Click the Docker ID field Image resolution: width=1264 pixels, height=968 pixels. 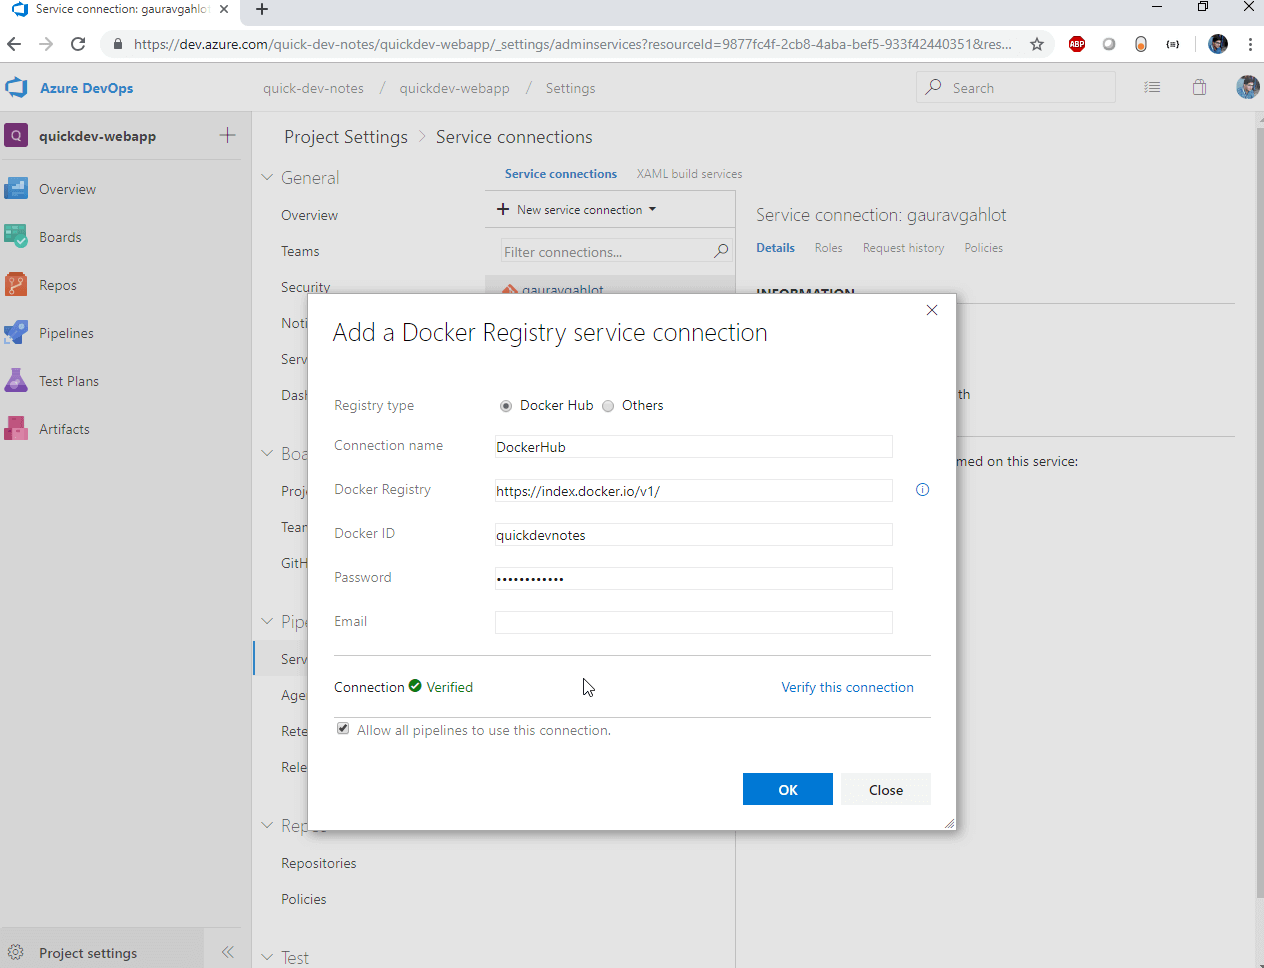click(694, 534)
